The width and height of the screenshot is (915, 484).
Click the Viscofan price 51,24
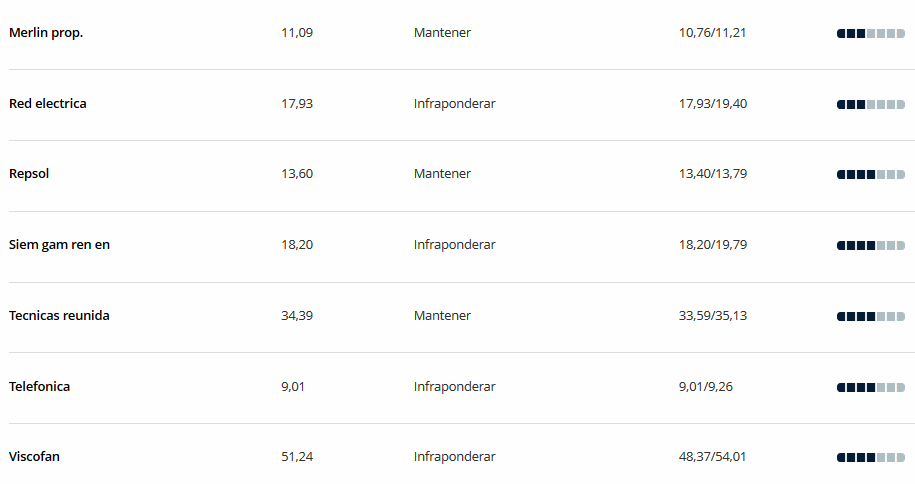tap(297, 457)
